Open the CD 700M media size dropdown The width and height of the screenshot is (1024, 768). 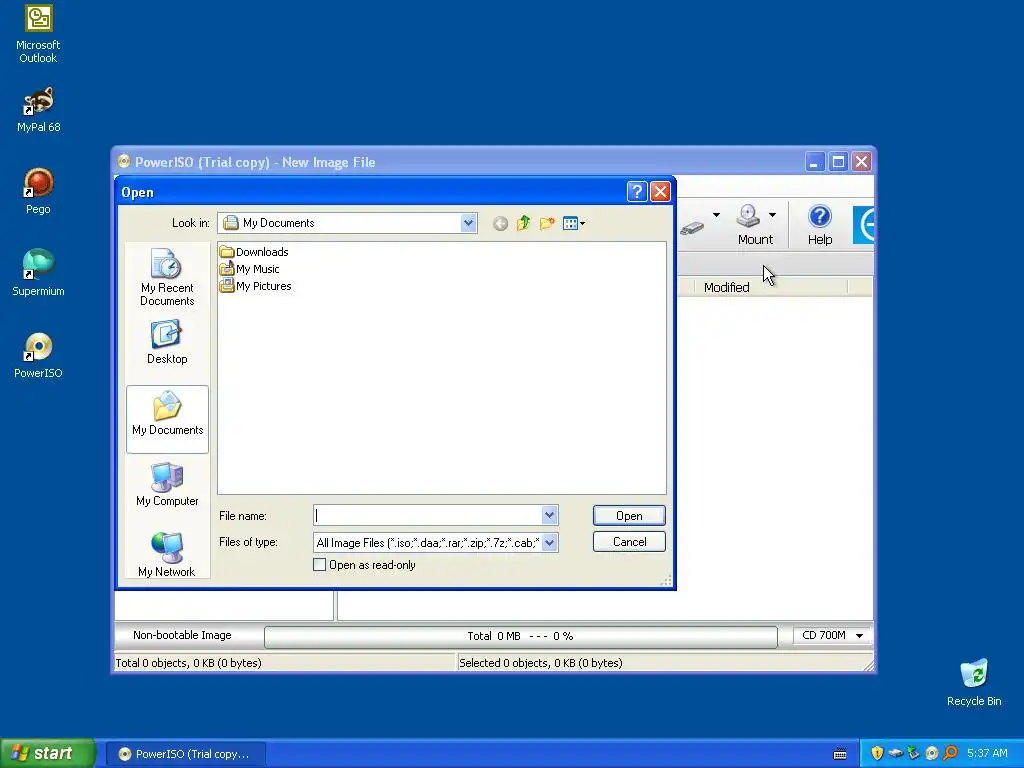[832, 635]
